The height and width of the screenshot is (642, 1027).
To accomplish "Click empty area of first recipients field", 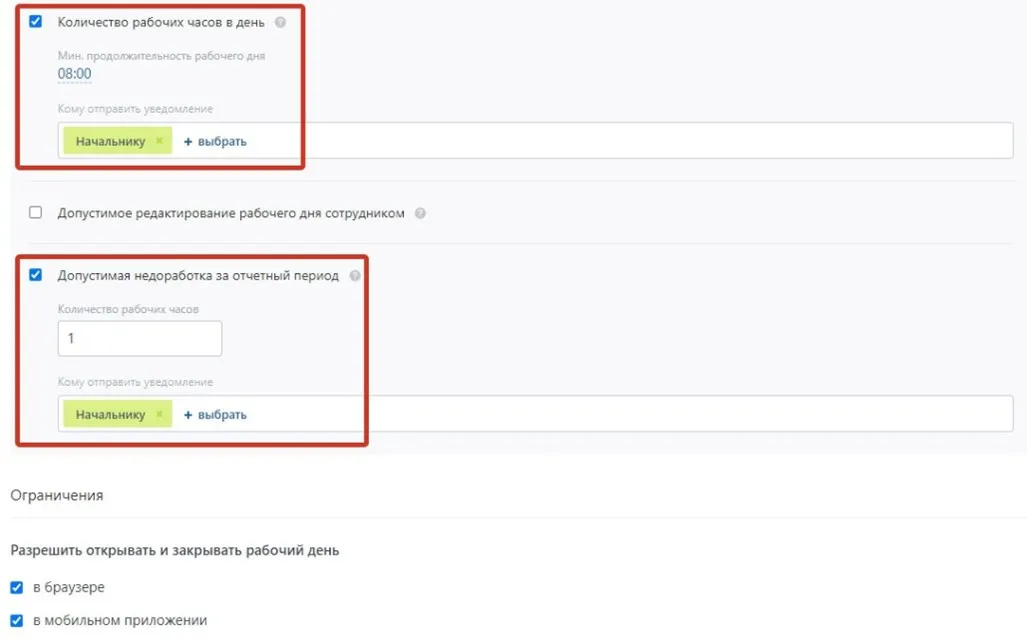I will (629, 140).
